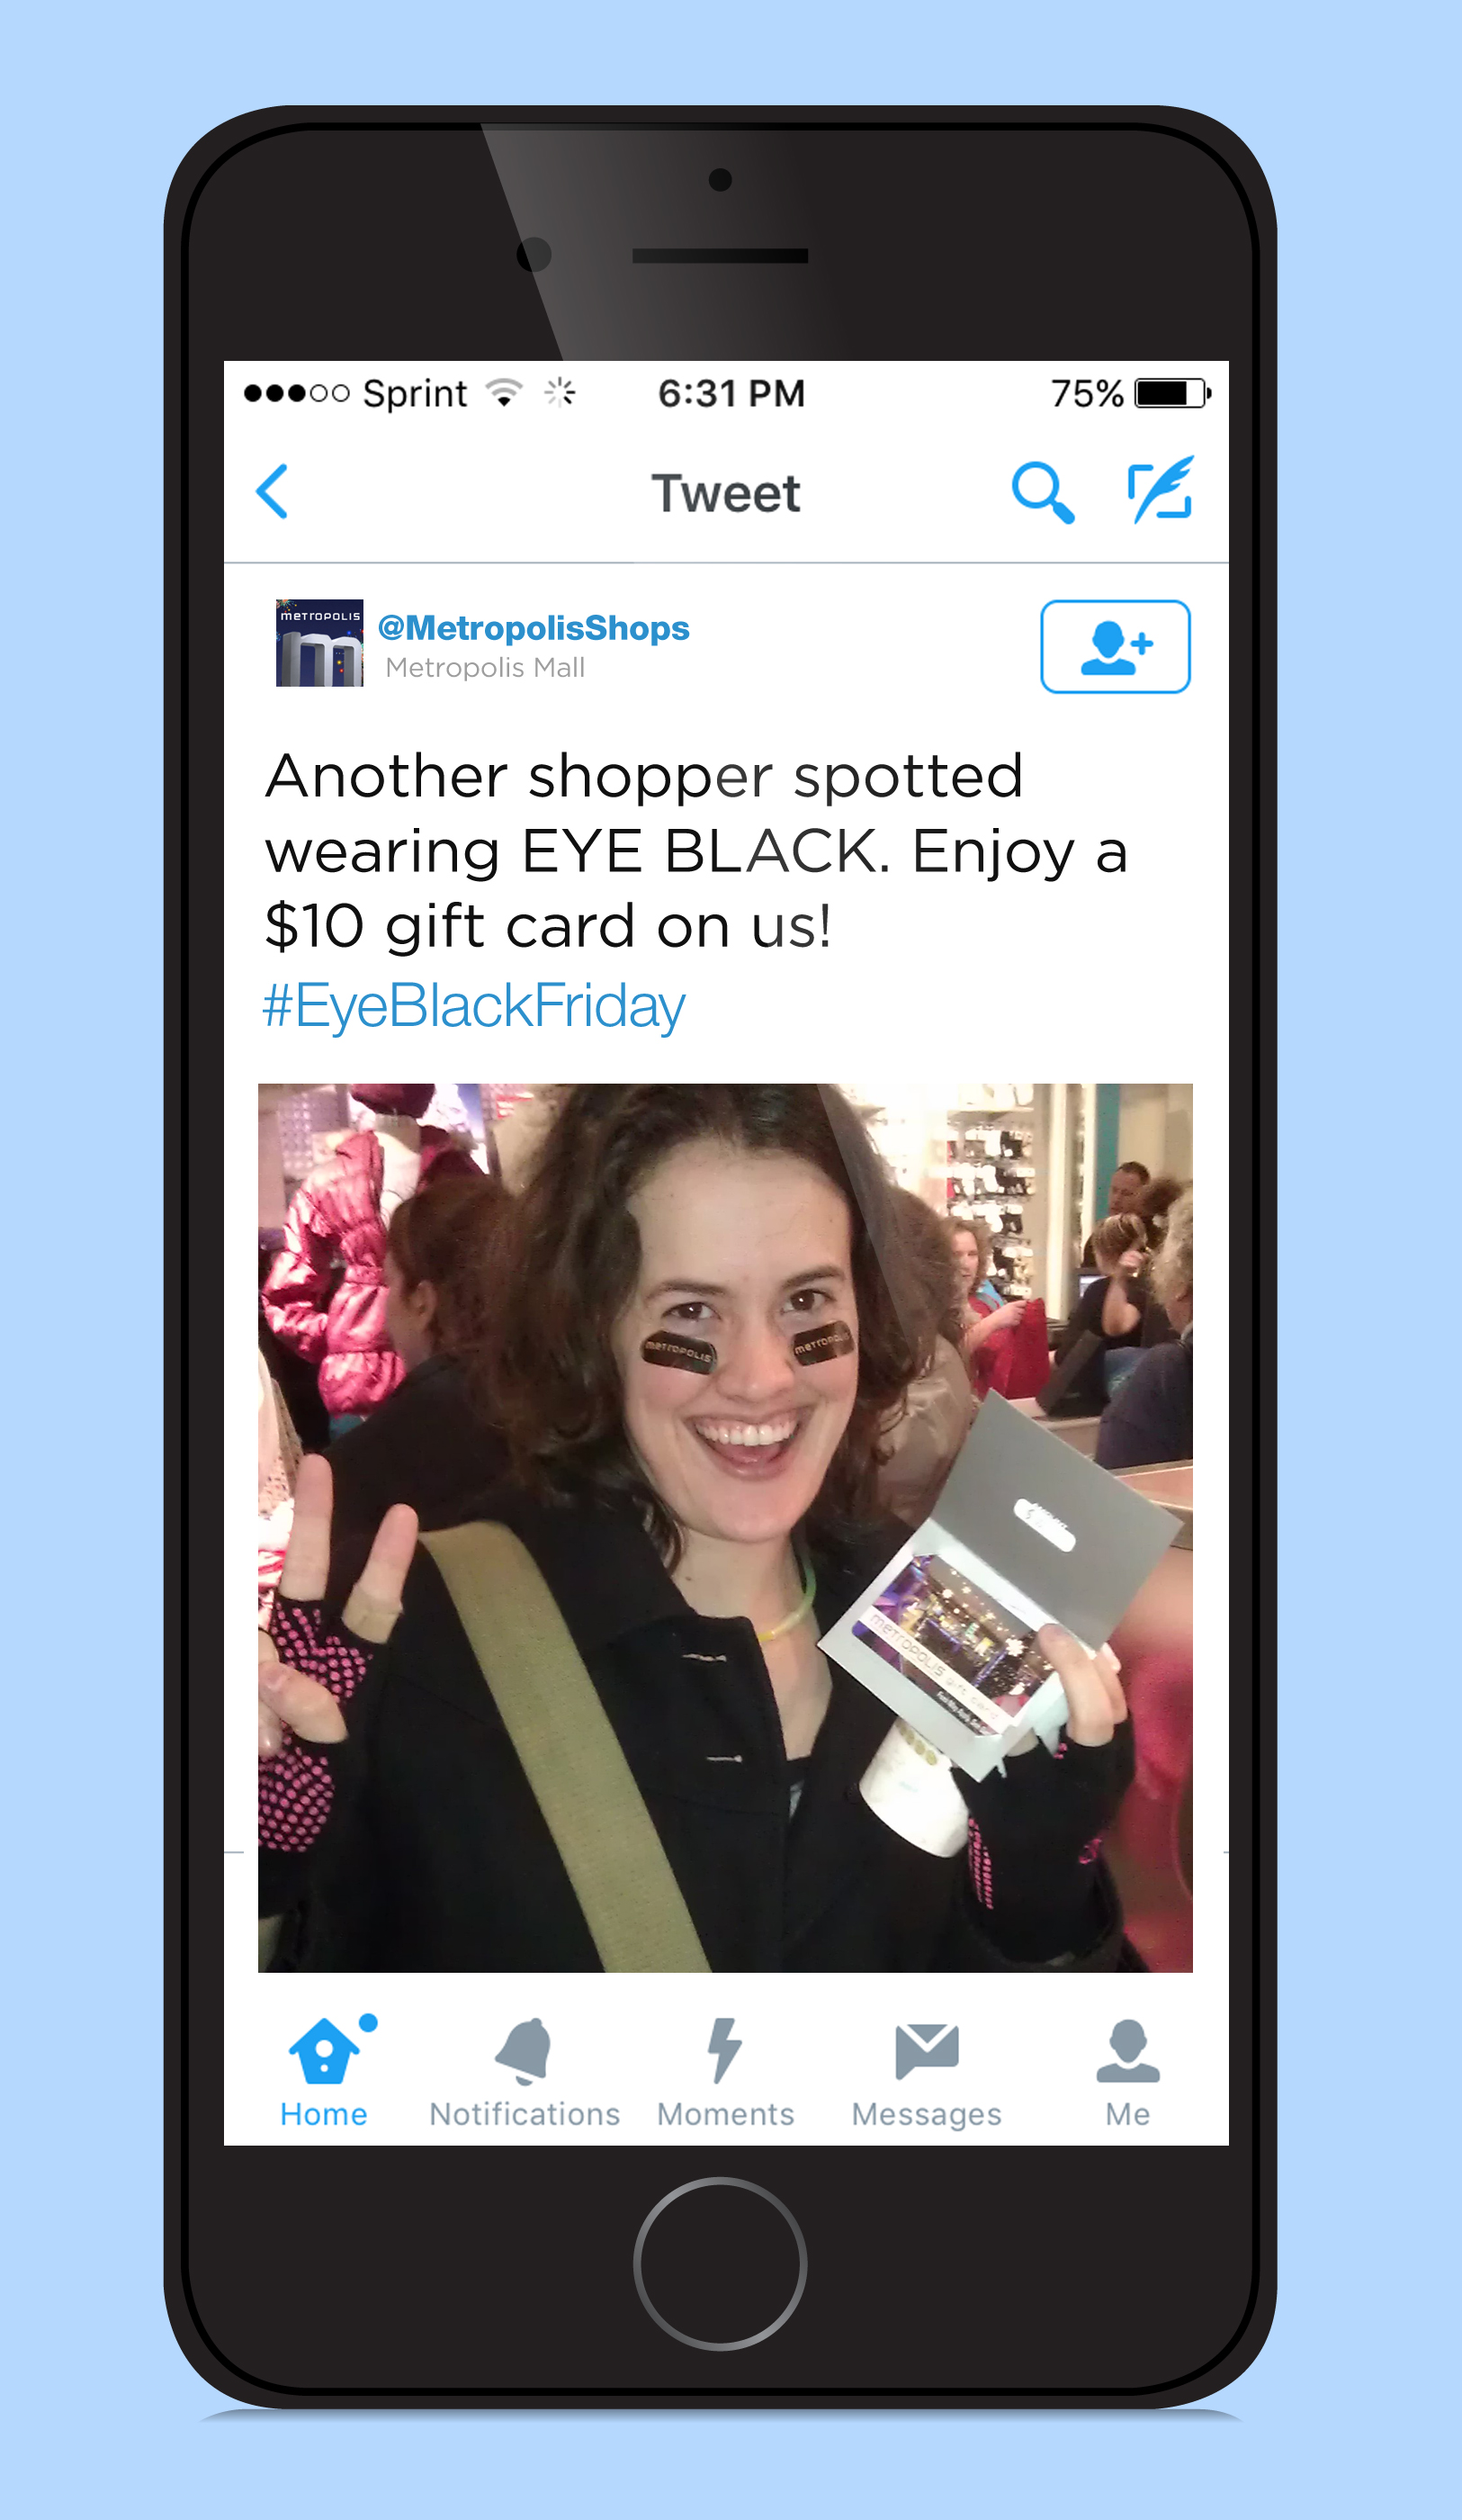Tap the phone's round home button
The height and width of the screenshot is (2520, 1462).
coord(720,2263)
